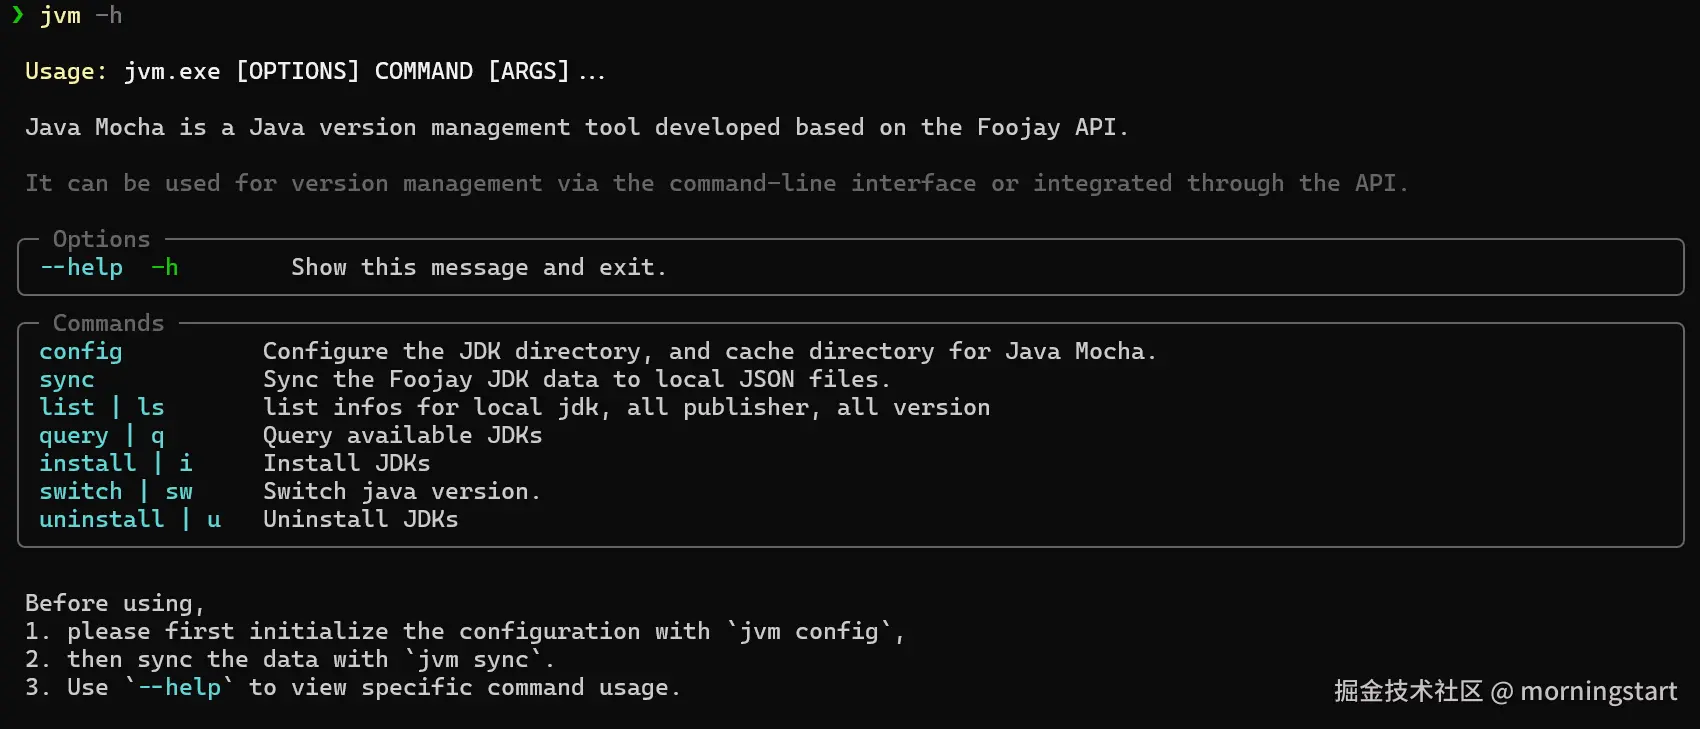Select the "config" command in Commands list

point(81,352)
